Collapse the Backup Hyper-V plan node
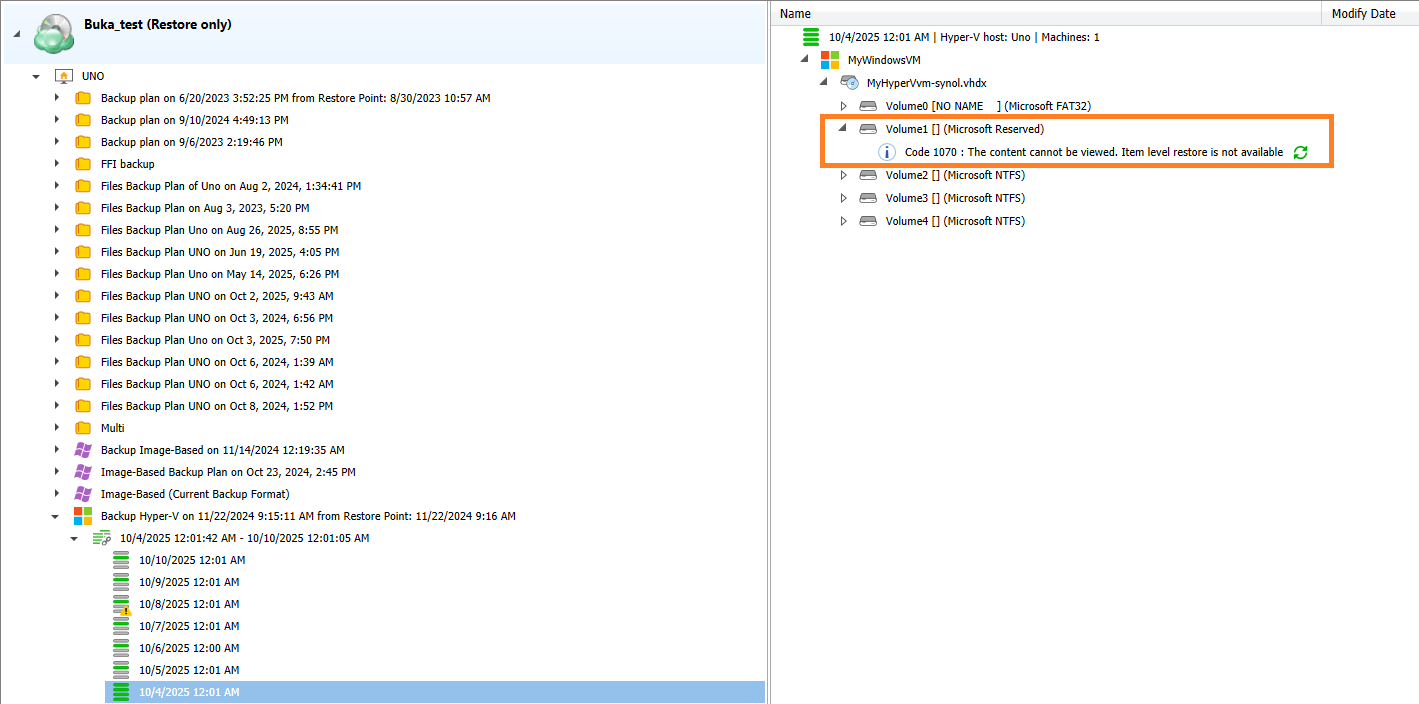The image size is (1419, 704). point(57,516)
